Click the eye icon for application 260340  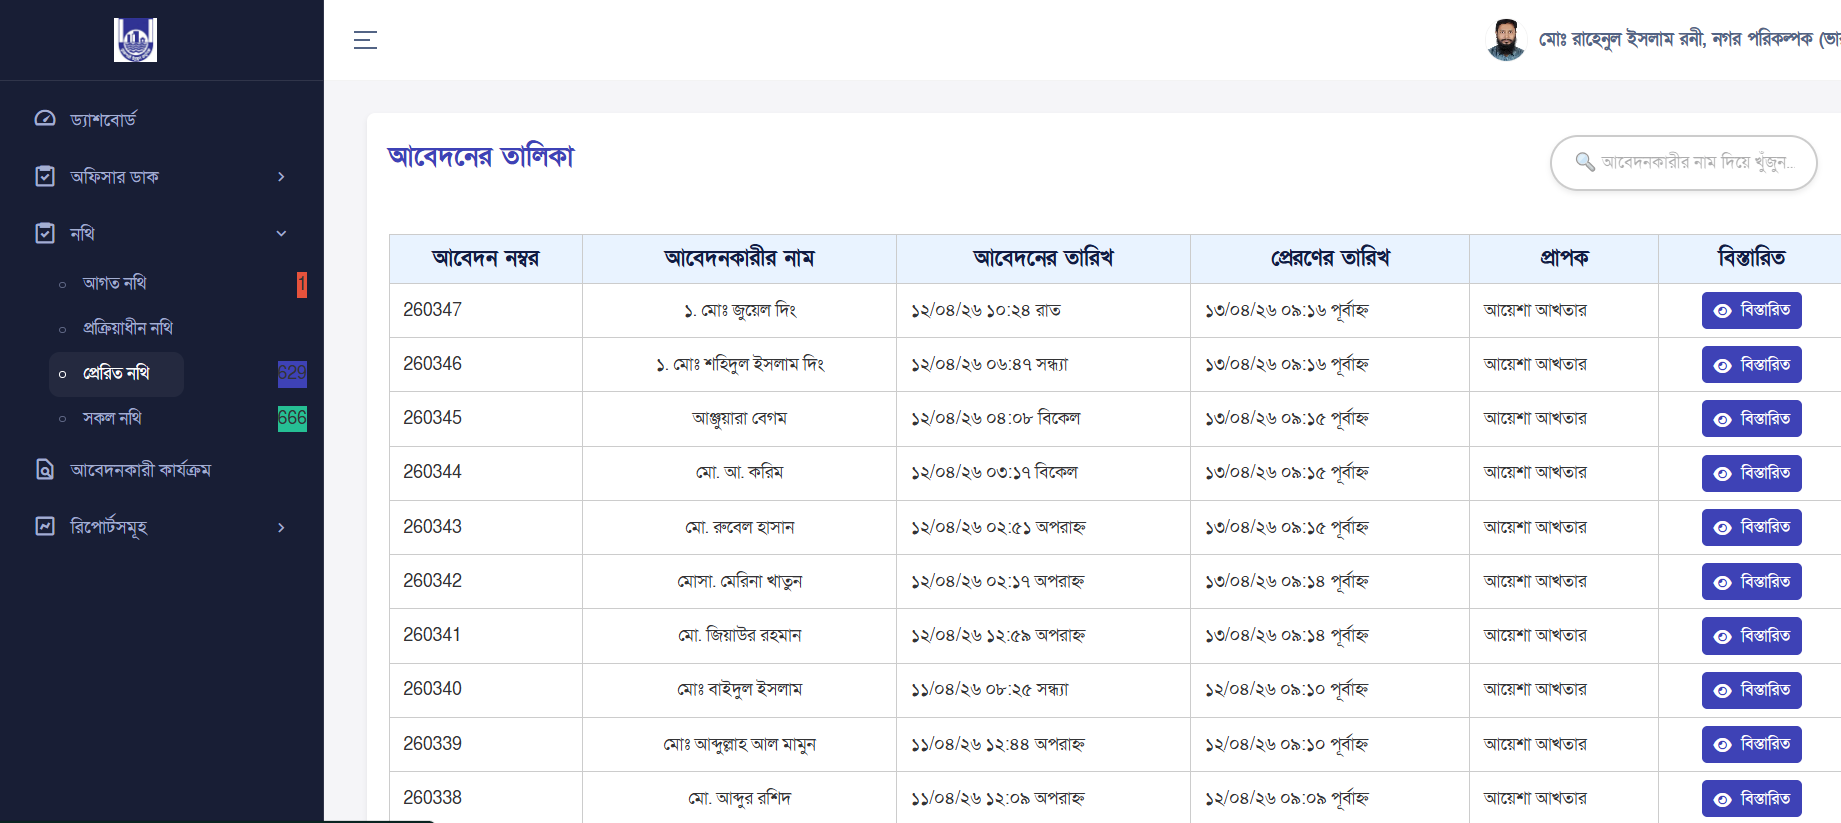tap(1722, 690)
